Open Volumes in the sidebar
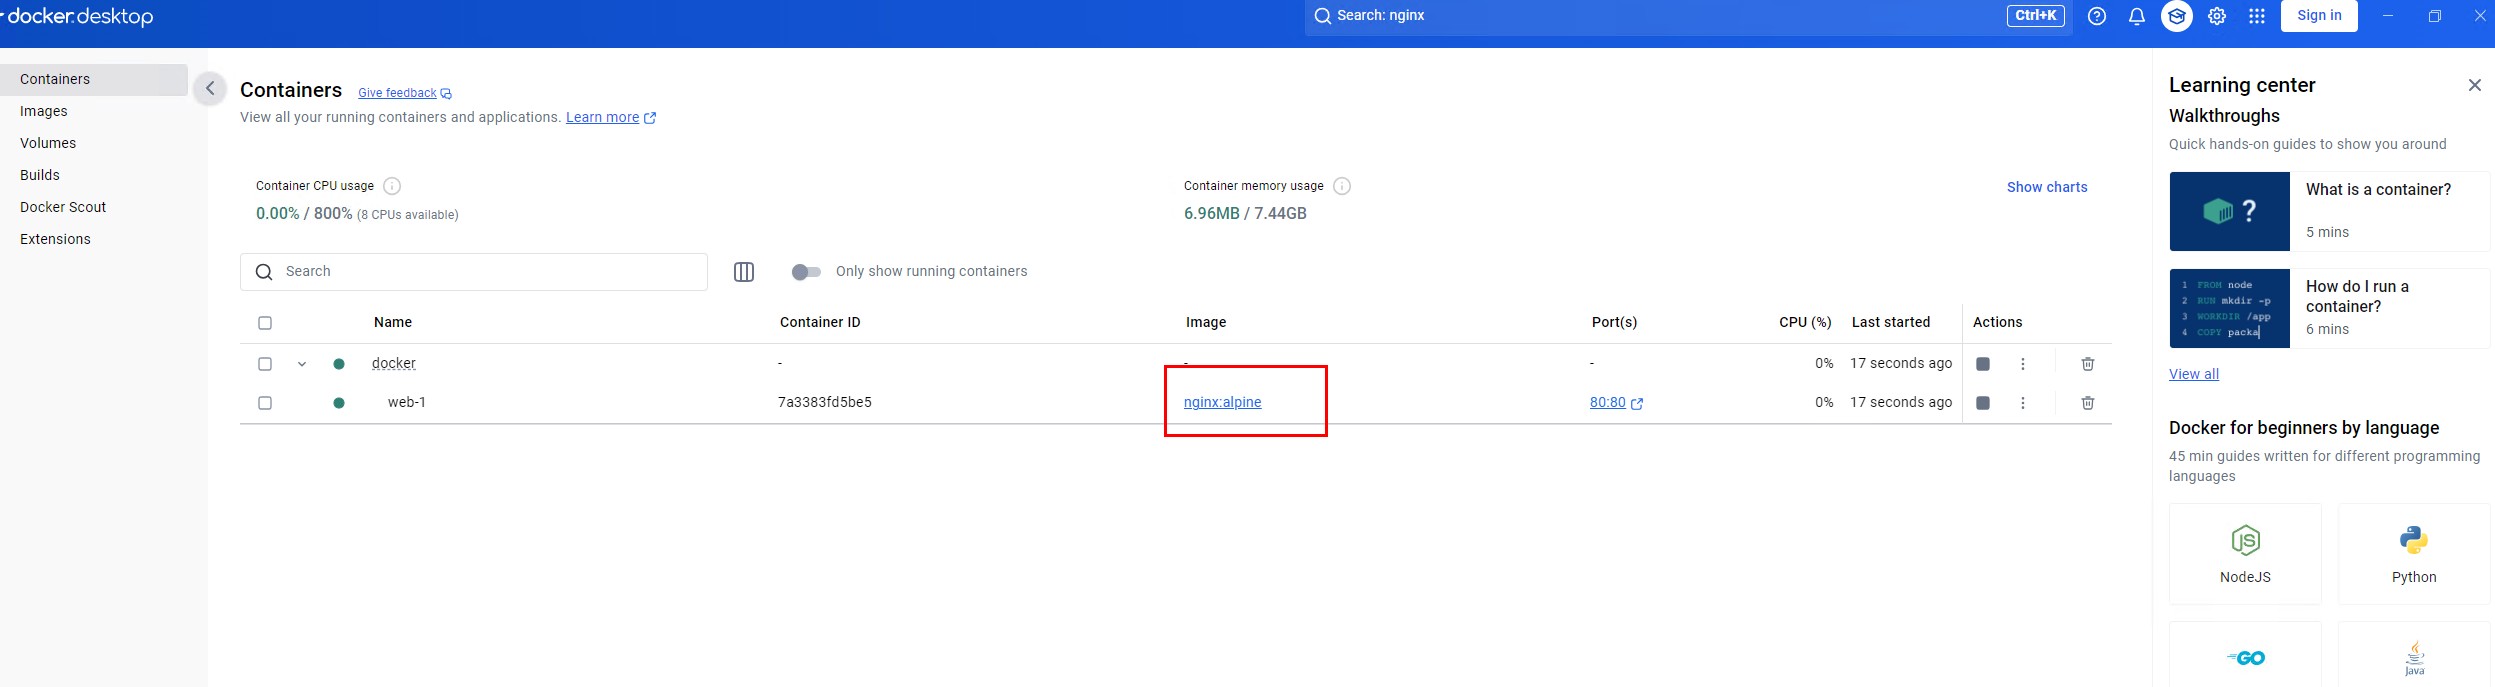 [x=48, y=143]
